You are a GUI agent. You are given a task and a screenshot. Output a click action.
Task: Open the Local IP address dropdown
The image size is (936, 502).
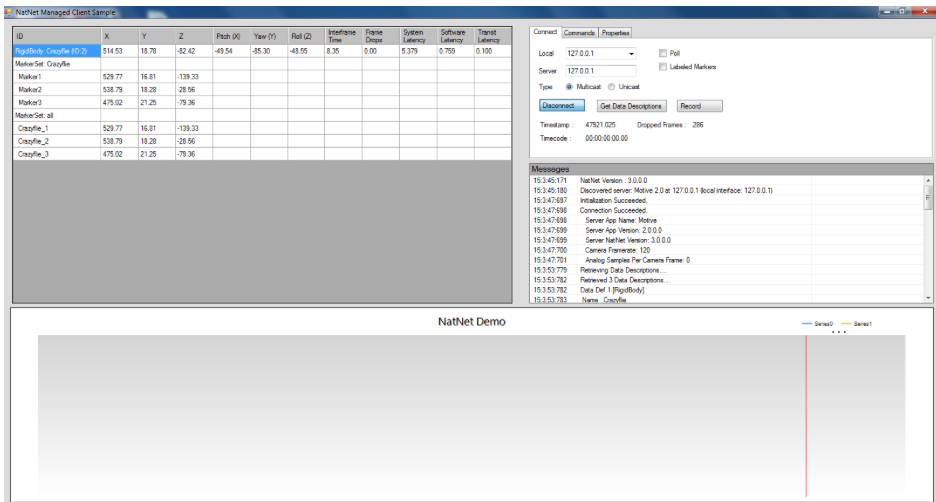pos(631,54)
